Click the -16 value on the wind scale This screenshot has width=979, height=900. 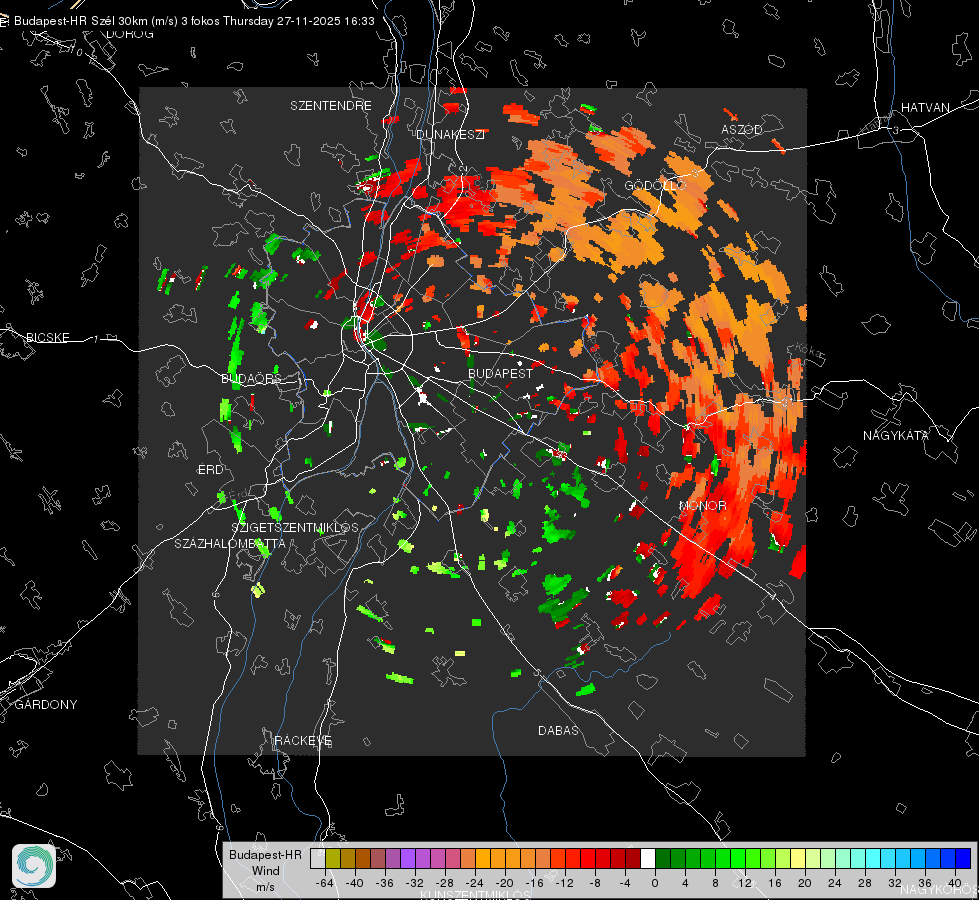pyautogui.click(x=534, y=883)
